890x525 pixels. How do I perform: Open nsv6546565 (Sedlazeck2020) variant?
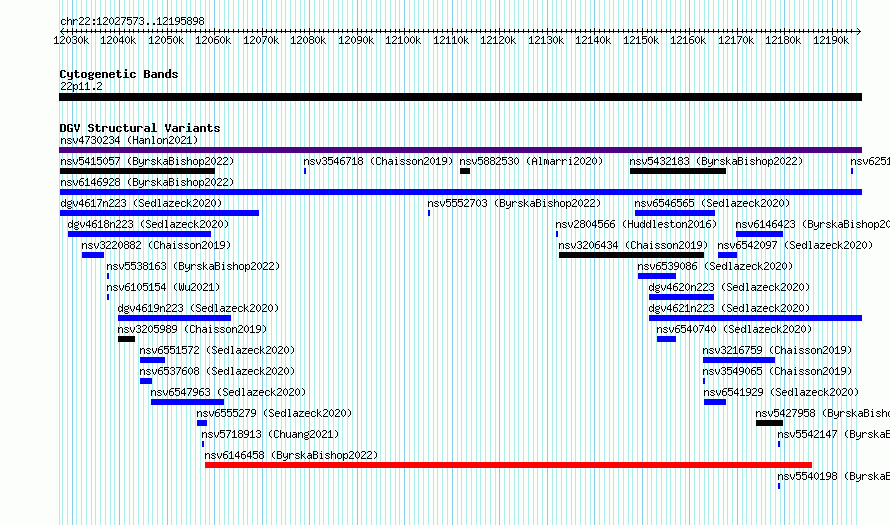pyautogui.click(x=712, y=203)
